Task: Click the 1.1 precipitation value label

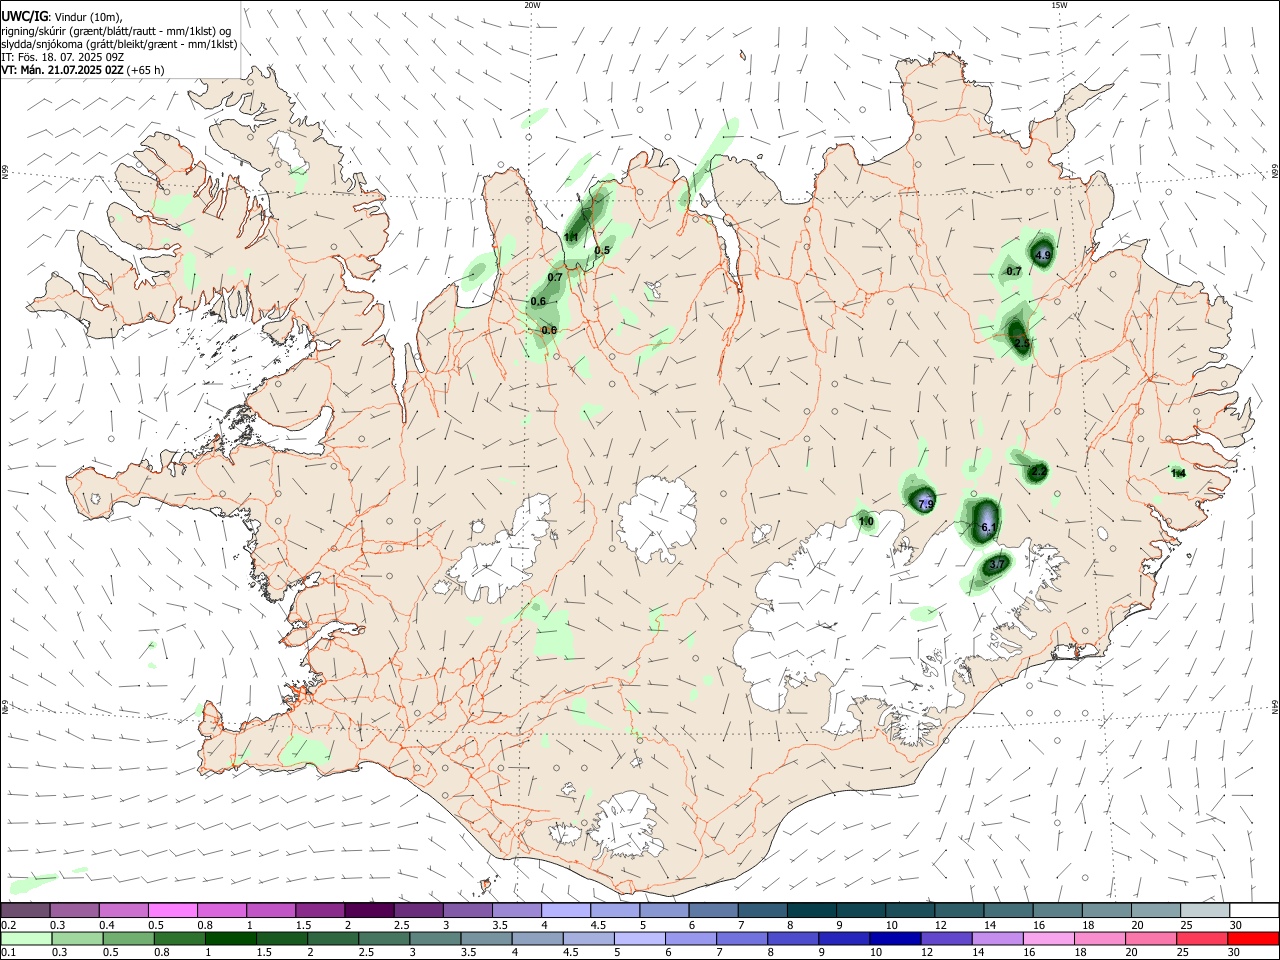Action: click(571, 237)
